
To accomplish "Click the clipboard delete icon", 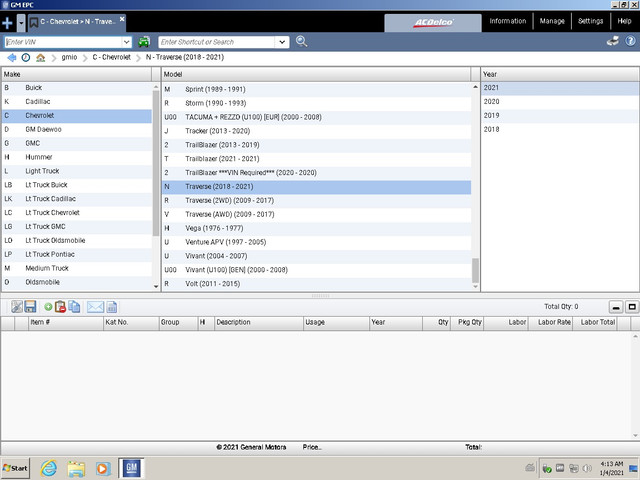I will pyautogui.click(x=60, y=307).
